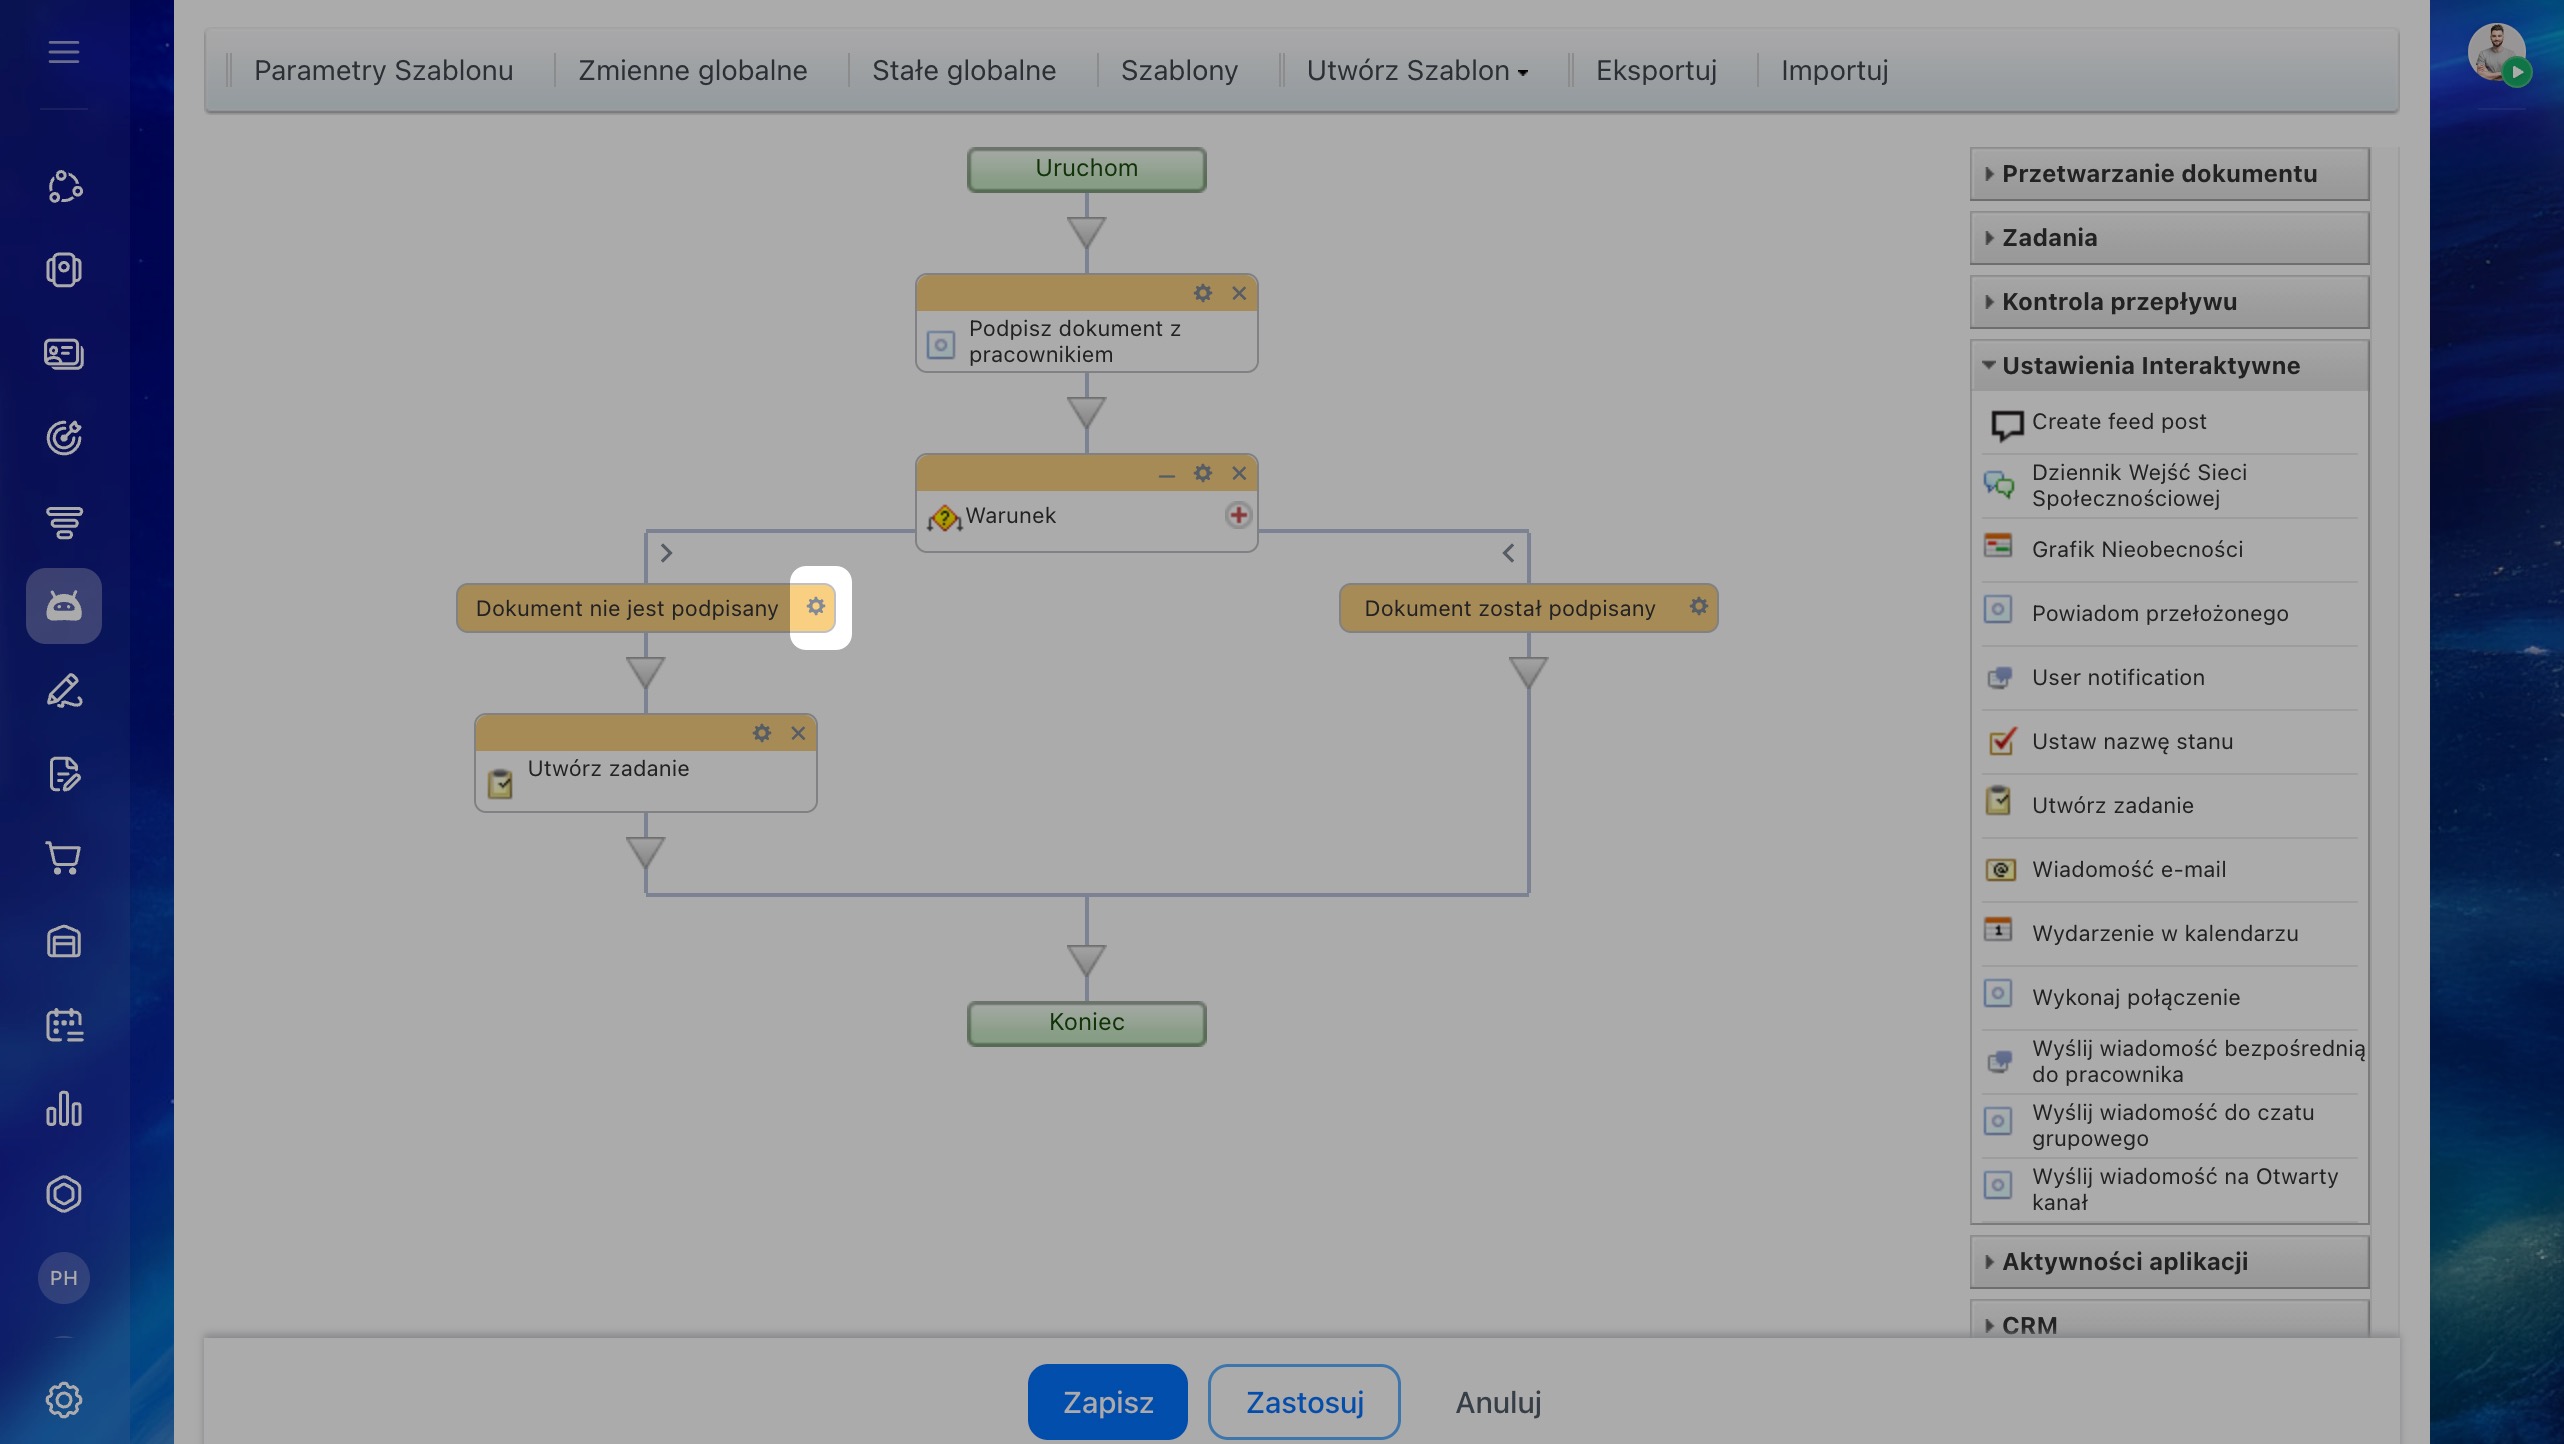The width and height of the screenshot is (2564, 1444).
Task: Click the blue 'Zapisz' button
Action: [1108, 1402]
